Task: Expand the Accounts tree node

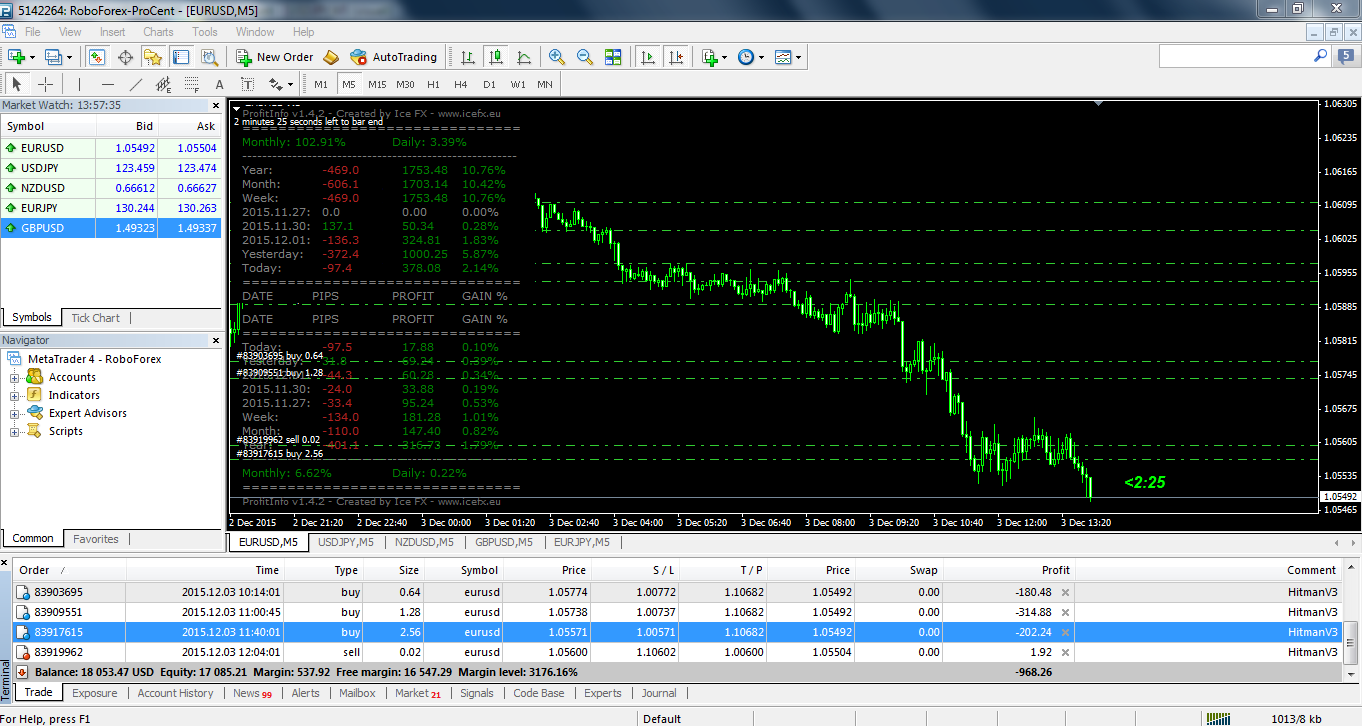Action: (x=15, y=377)
